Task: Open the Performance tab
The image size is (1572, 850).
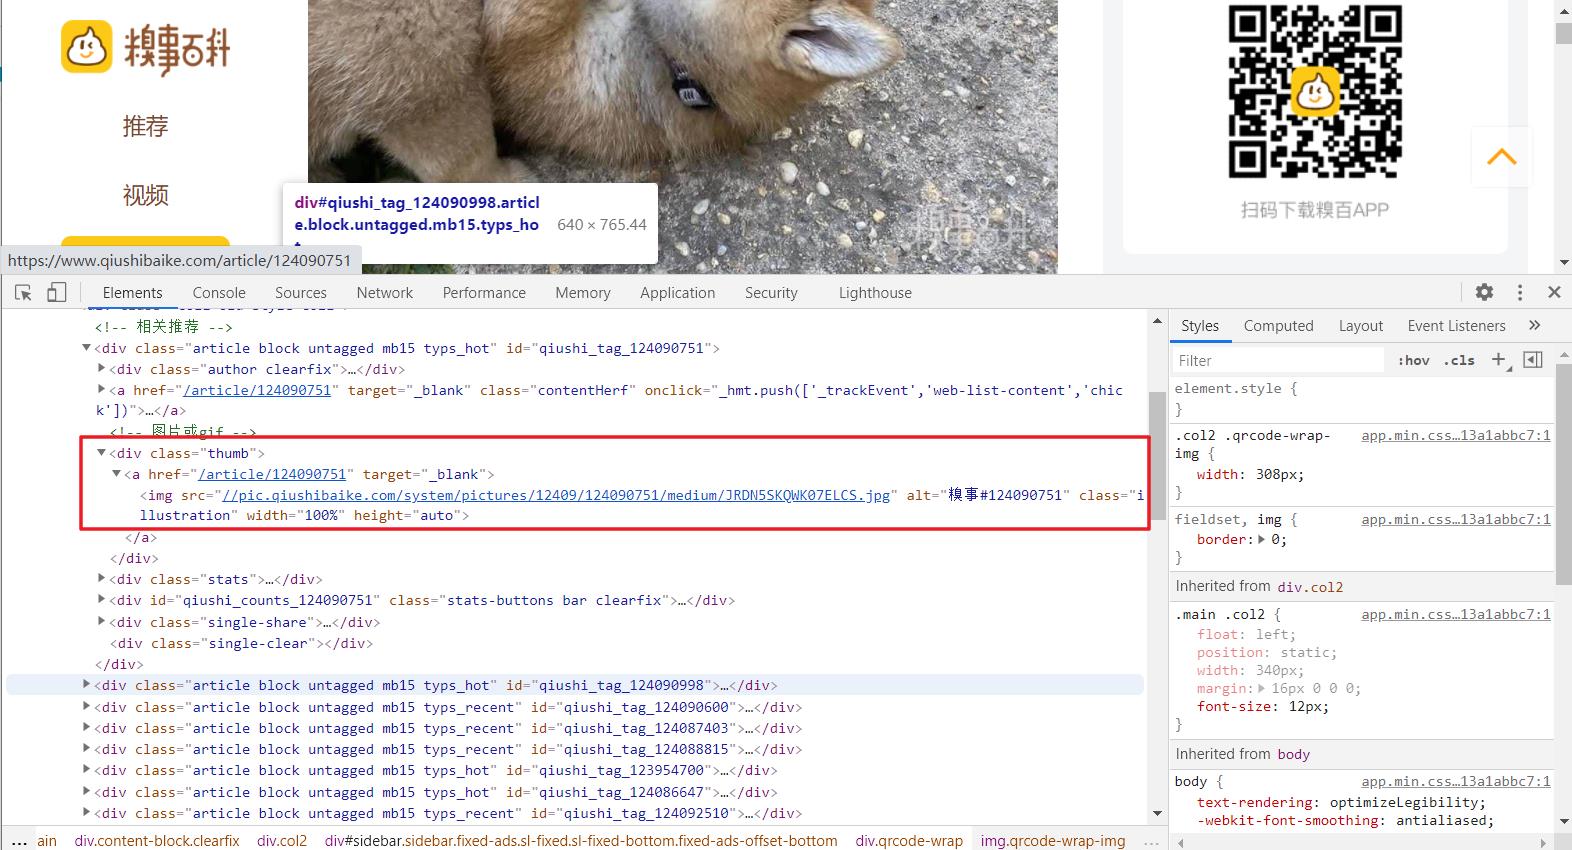Action: pos(484,293)
